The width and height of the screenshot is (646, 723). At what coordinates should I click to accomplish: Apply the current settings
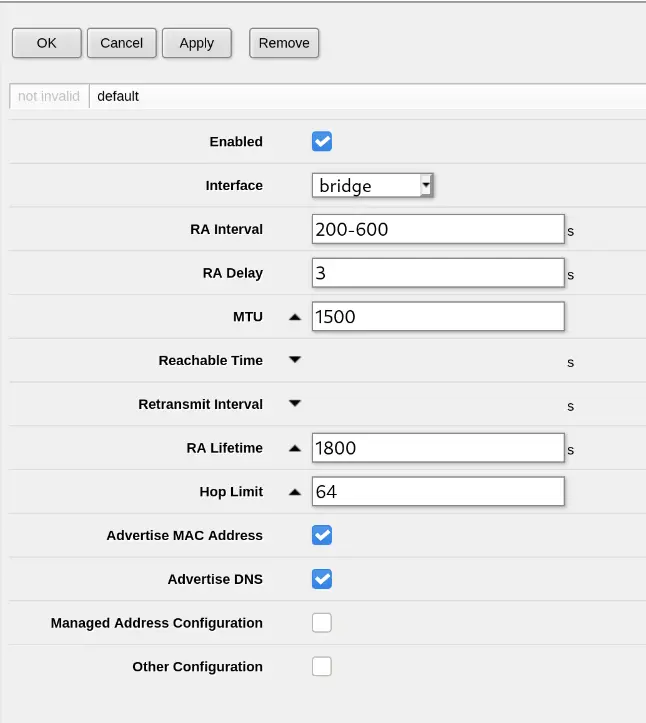coord(197,43)
